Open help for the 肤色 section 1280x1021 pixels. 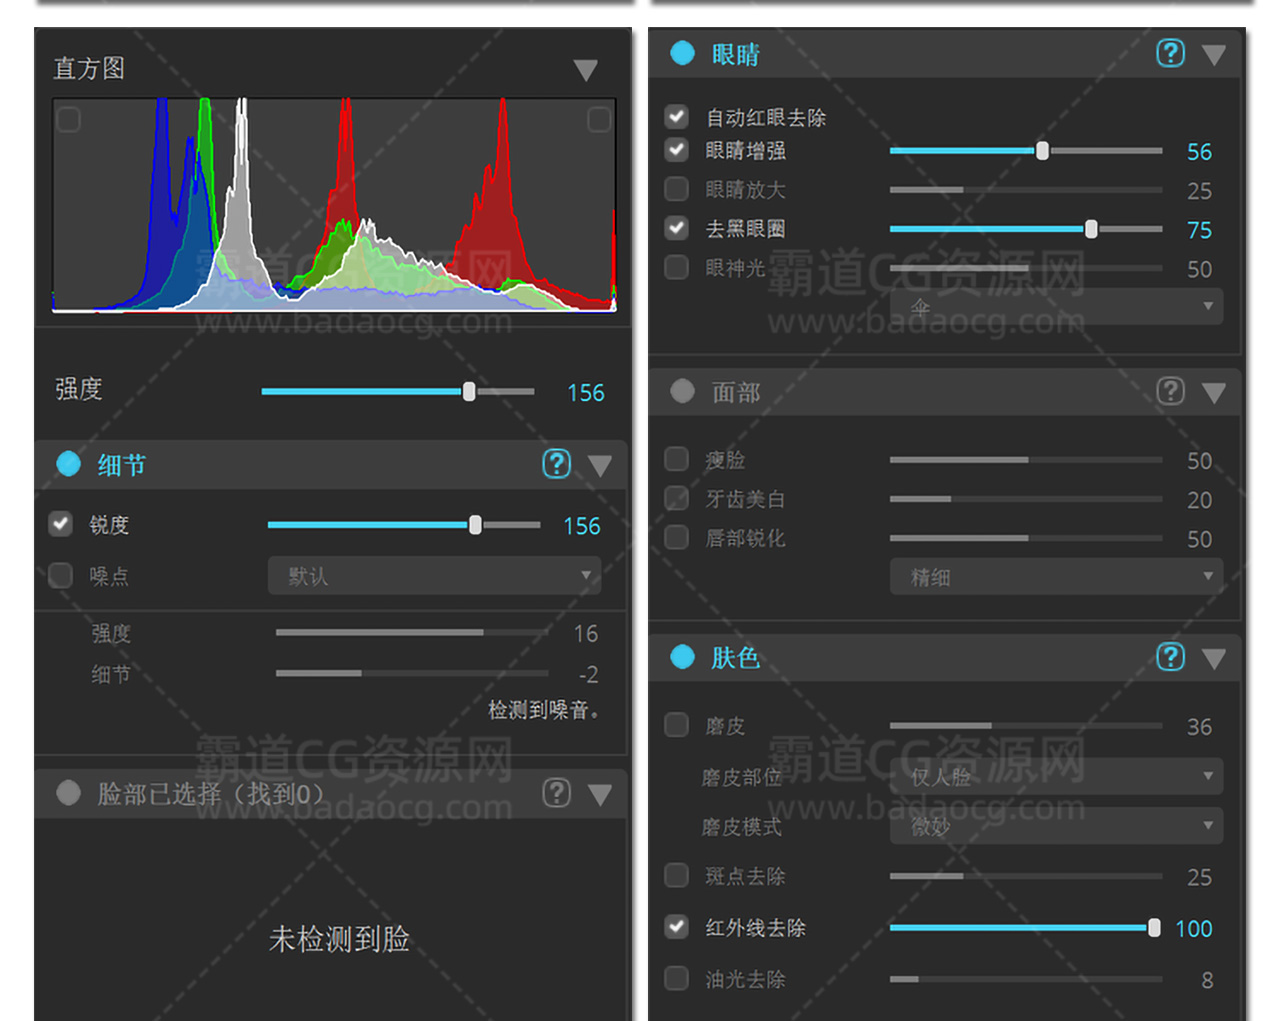(x=1170, y=657)
